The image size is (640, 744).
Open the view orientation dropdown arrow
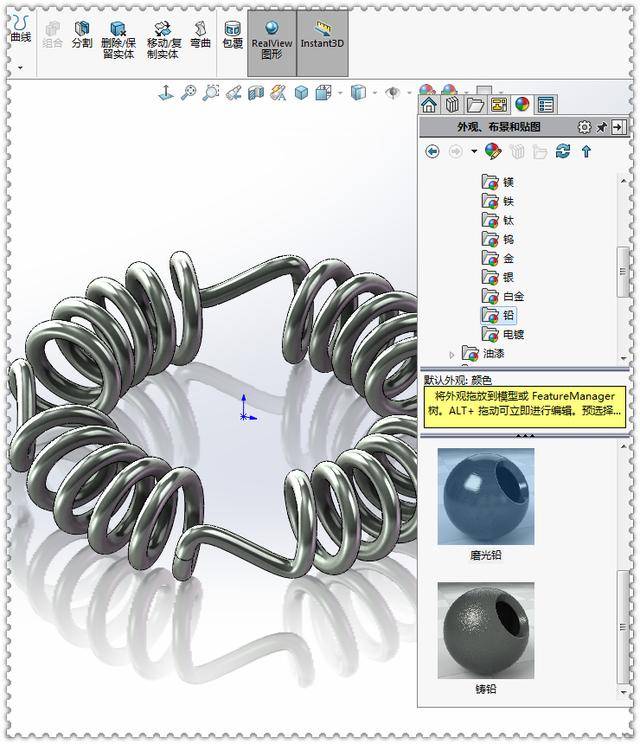pyautogui.click(x=340, y=93)
